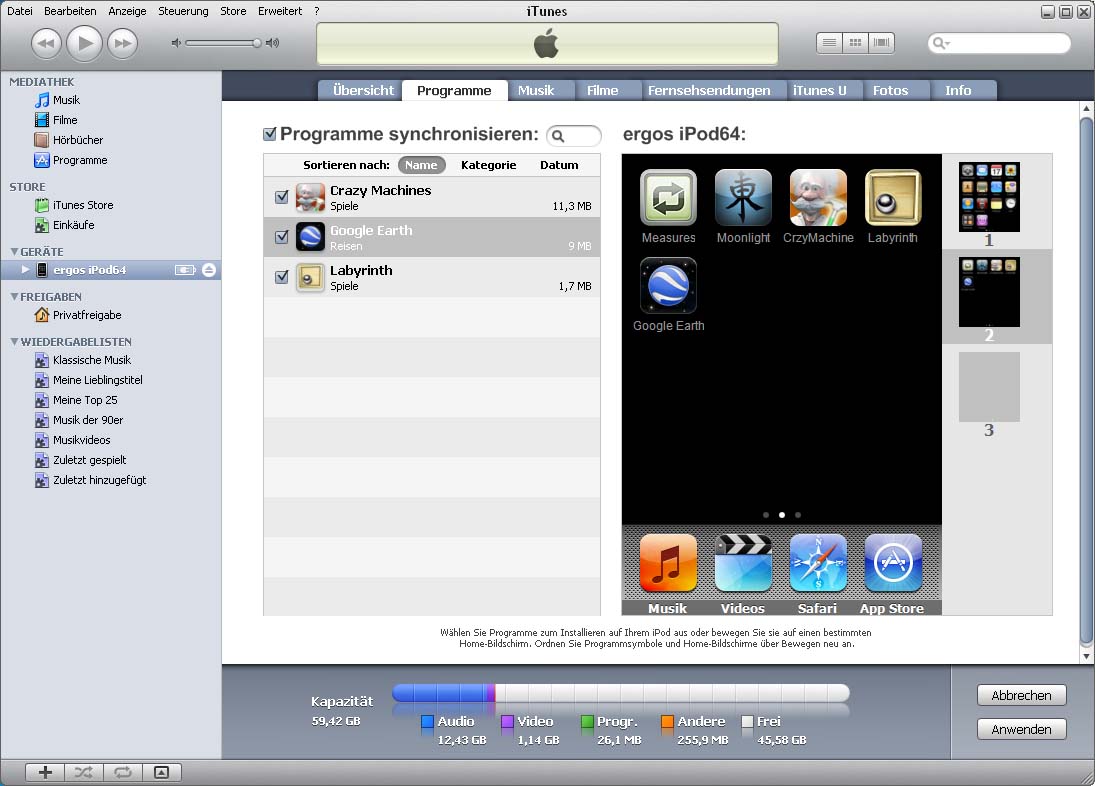Eject ergos iPod64 with the eject icon
The width and height of the screenshot is (1095, 786).
[209, 270]
